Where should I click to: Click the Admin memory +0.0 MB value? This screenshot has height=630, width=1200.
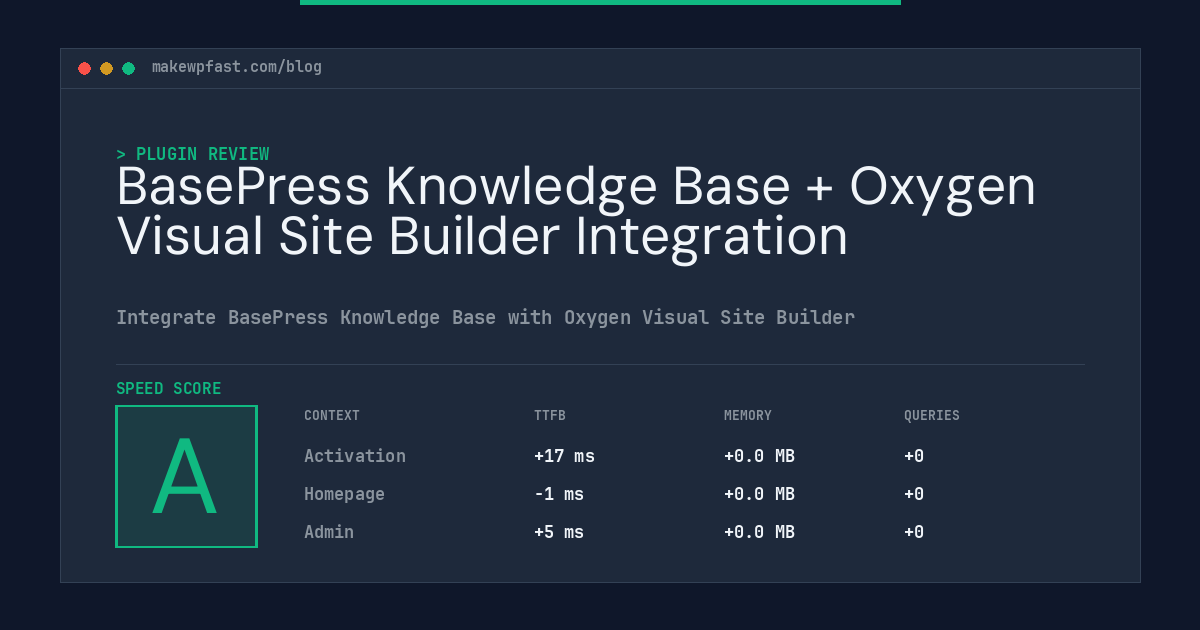tap(759, 532)
